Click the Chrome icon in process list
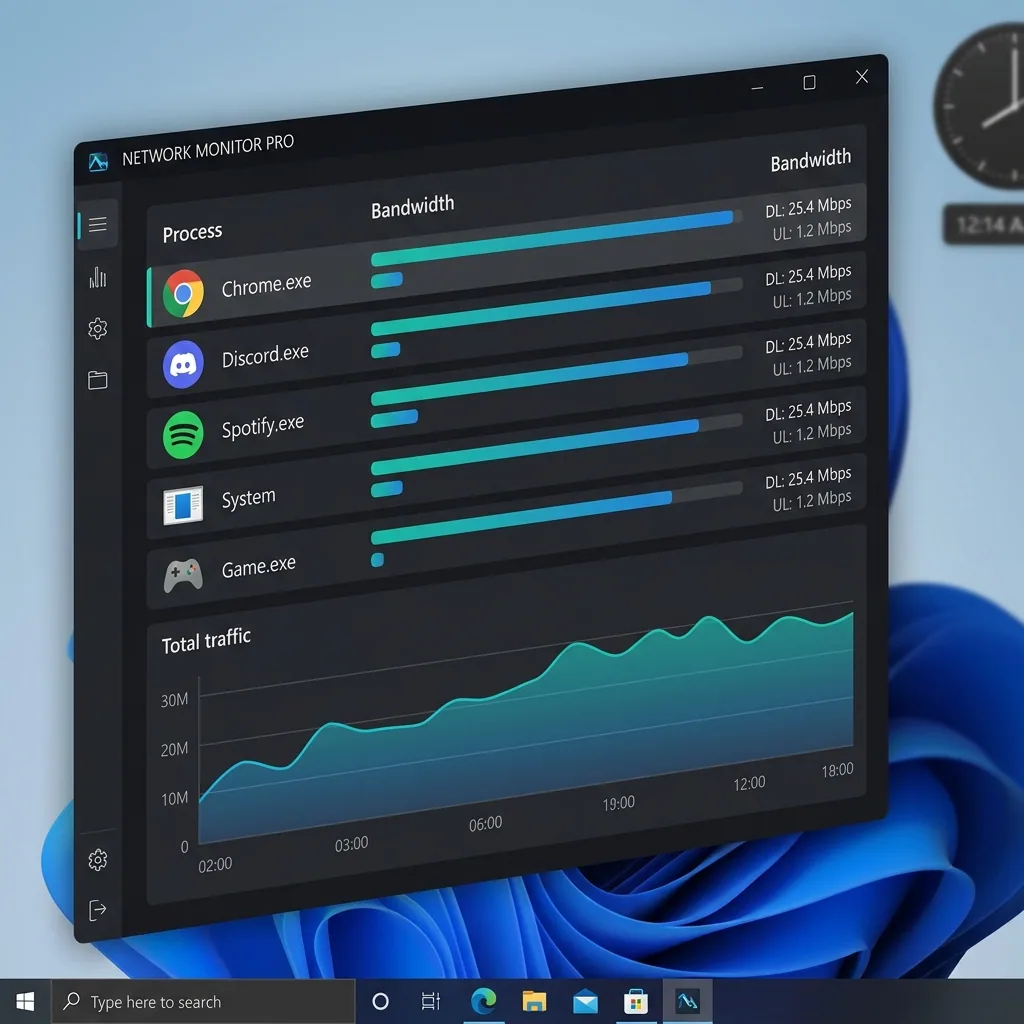The image size is (1024, 1024). (183, 294)
